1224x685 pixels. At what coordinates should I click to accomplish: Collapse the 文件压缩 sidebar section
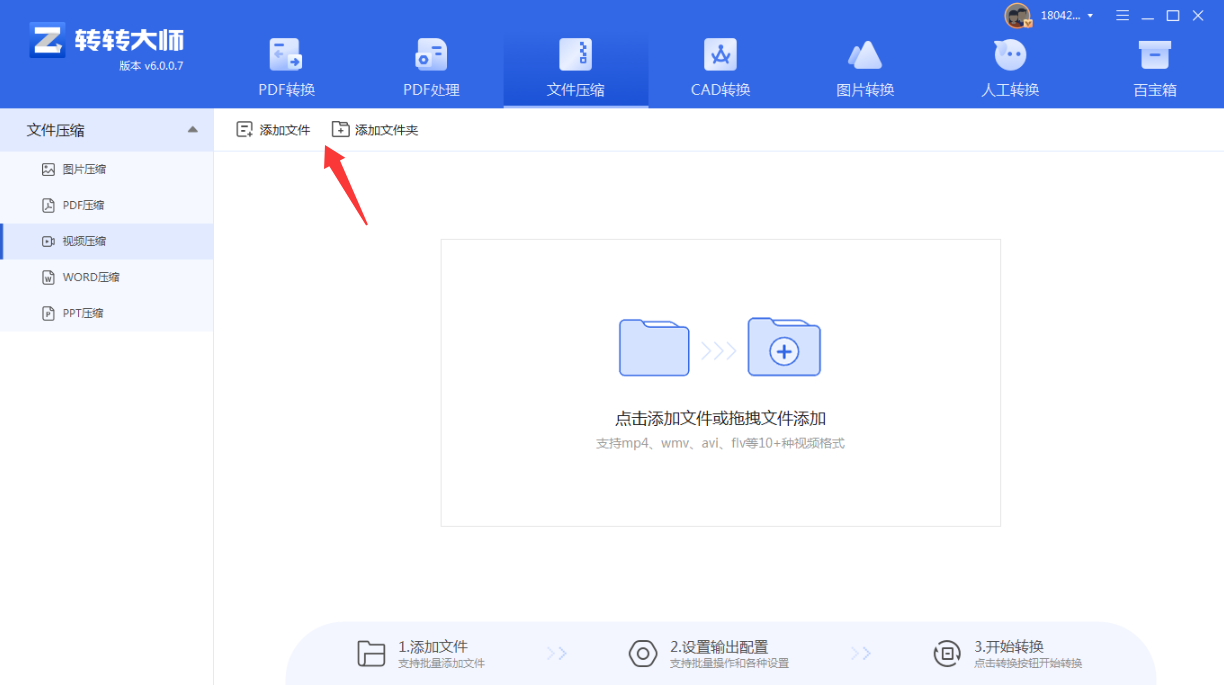click(x=192, y=130)
